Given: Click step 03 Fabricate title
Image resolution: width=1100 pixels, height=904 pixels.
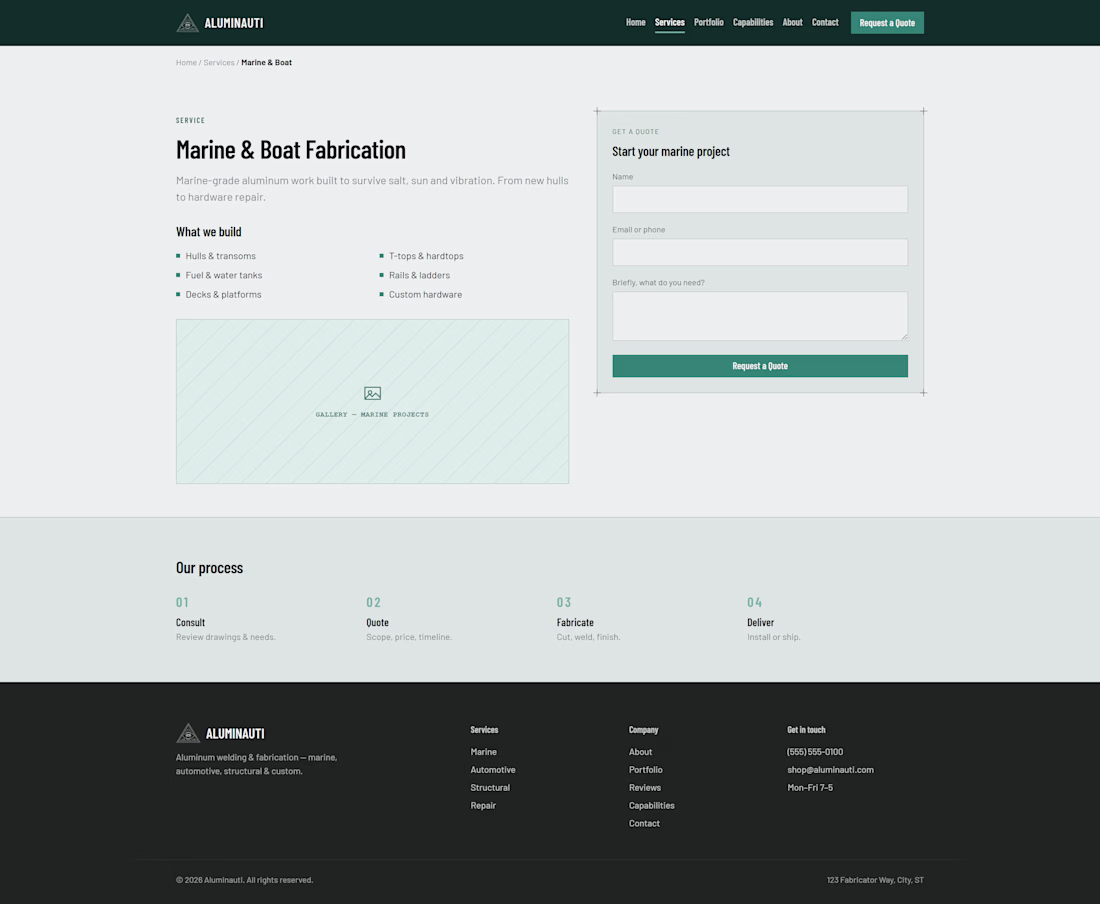Looking at the screenshot, I should (575, 622).
